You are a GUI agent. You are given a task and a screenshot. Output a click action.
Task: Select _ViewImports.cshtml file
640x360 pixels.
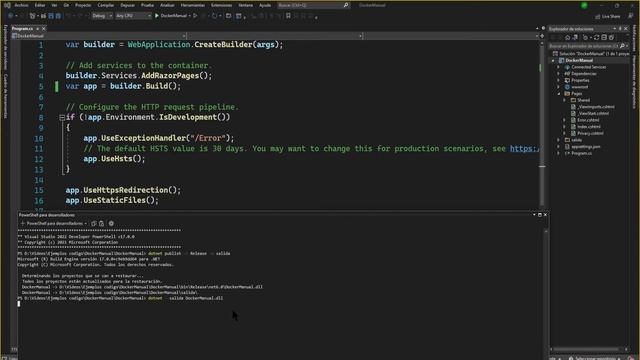coord(593,107)
